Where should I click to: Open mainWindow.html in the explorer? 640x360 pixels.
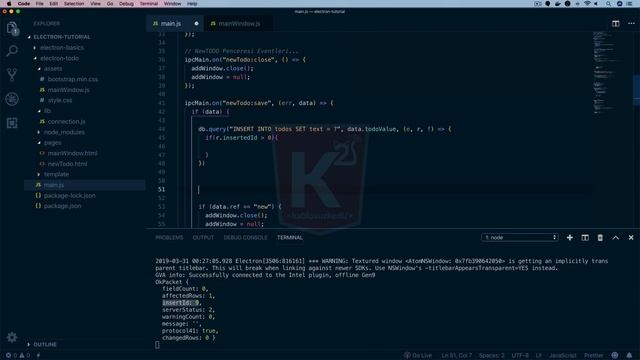pos(72,153)
